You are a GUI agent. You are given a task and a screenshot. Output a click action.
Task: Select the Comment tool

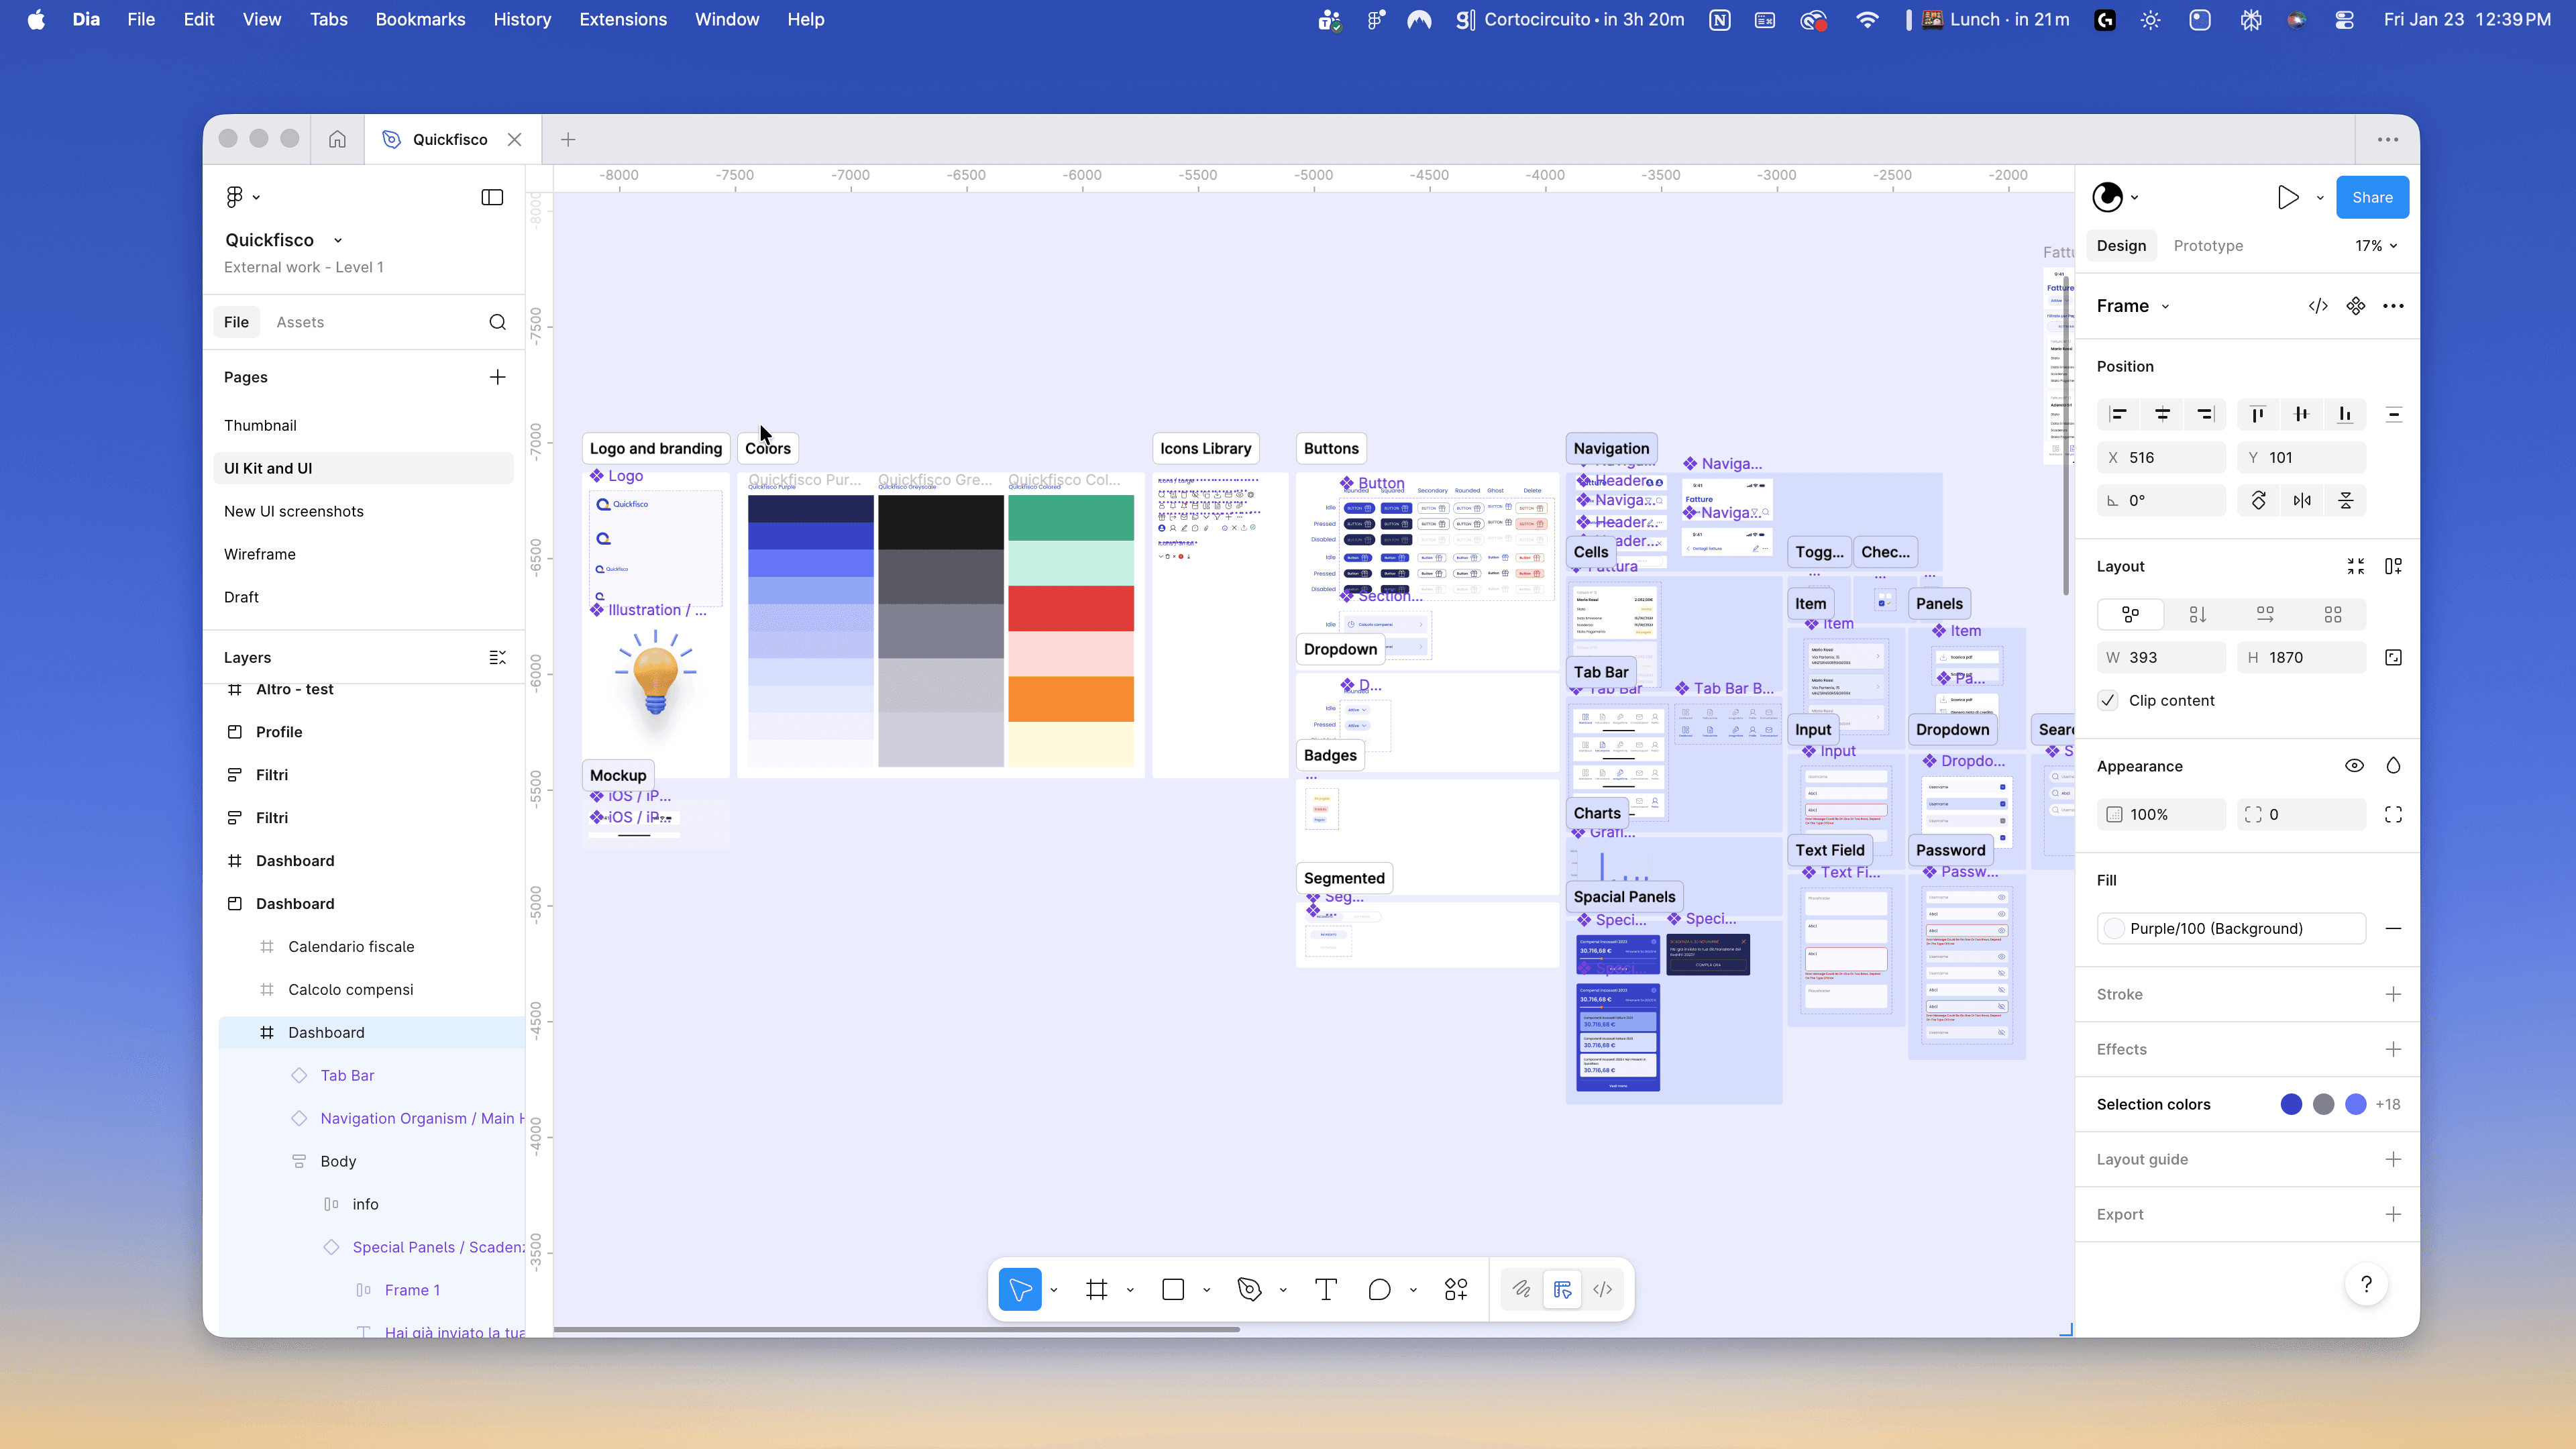click(x=1379, y=1290)
